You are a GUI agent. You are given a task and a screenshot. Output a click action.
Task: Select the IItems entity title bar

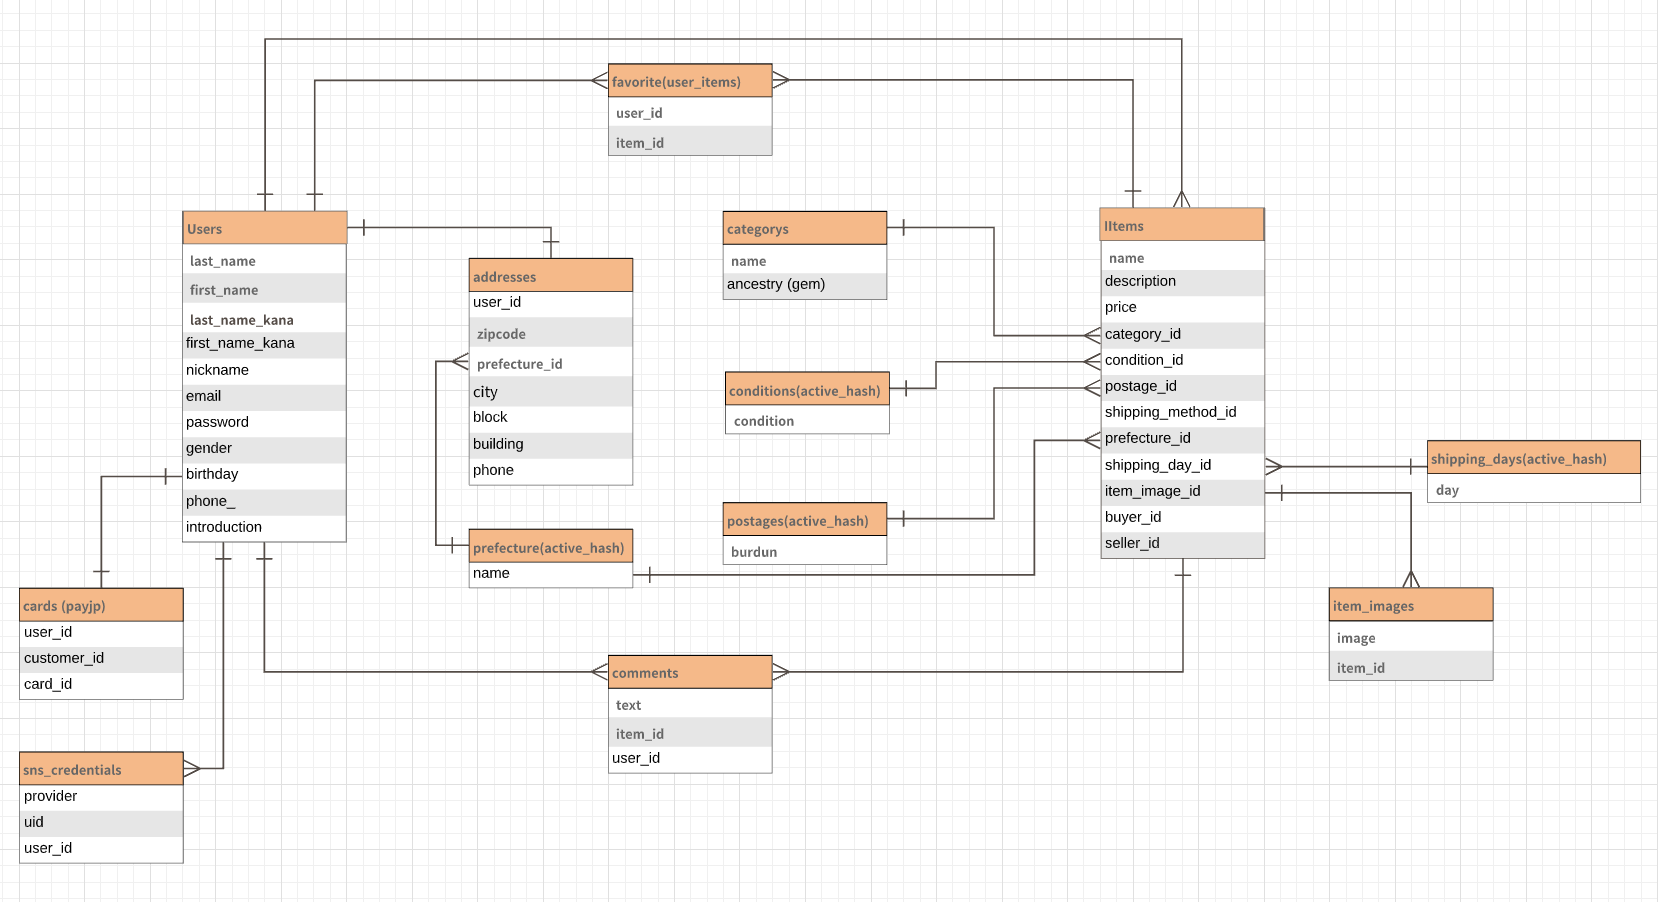(1181, 224)
